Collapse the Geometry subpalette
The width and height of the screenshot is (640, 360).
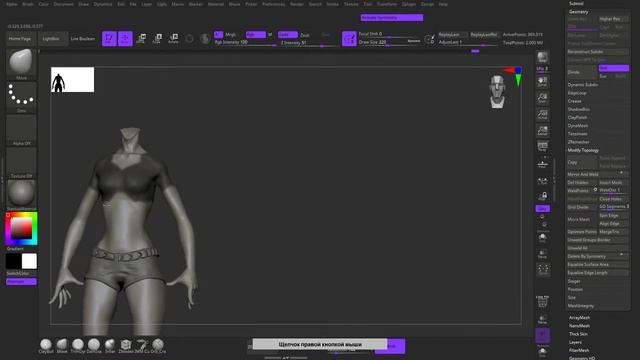579,12
